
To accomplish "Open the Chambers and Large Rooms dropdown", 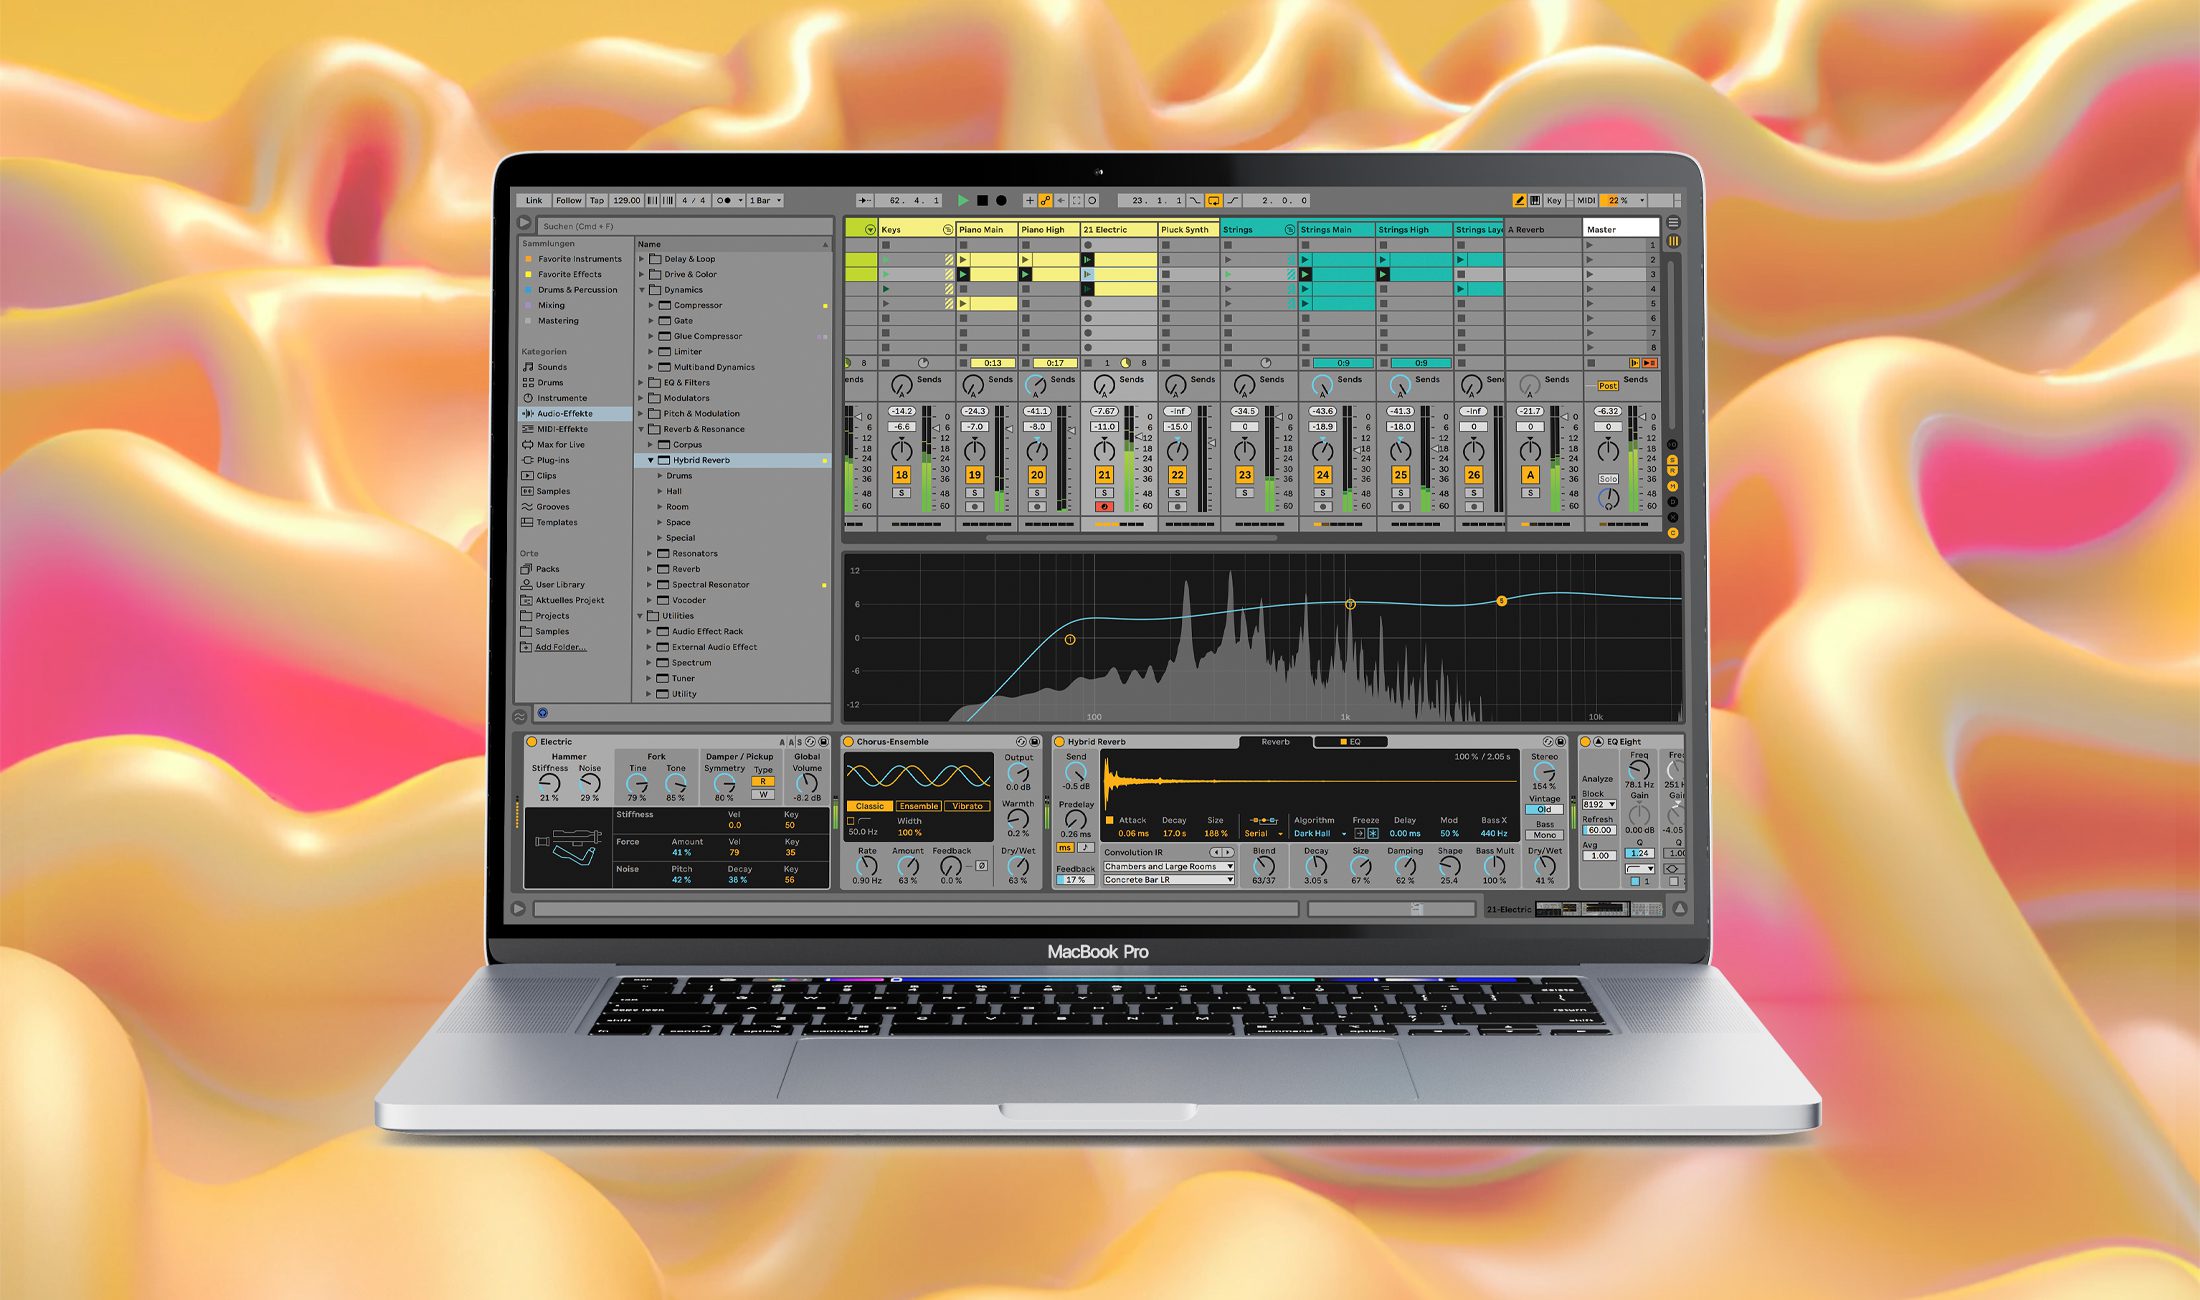I will 1169,866.
